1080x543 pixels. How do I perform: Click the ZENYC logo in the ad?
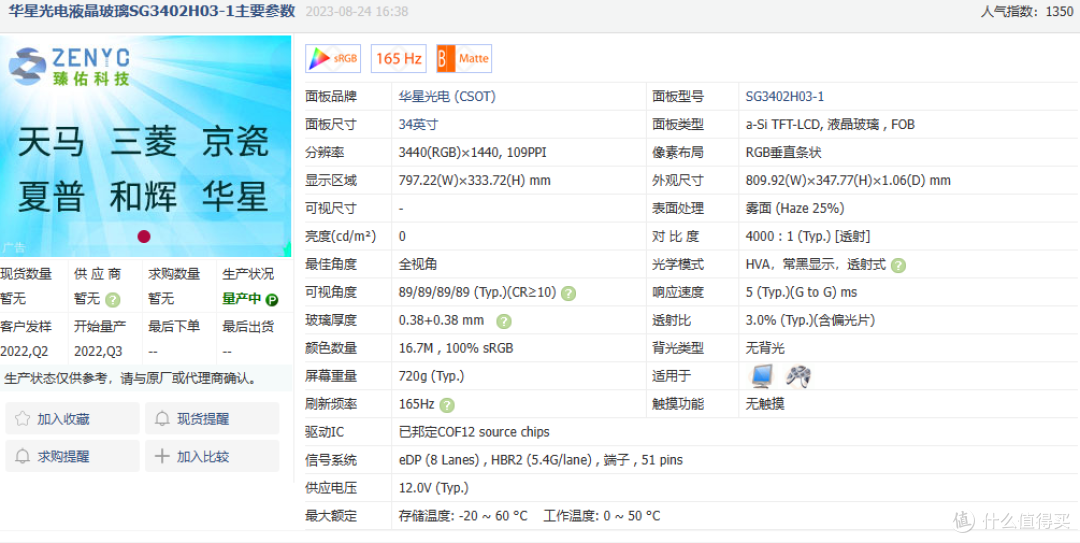[x=69, y=67]
